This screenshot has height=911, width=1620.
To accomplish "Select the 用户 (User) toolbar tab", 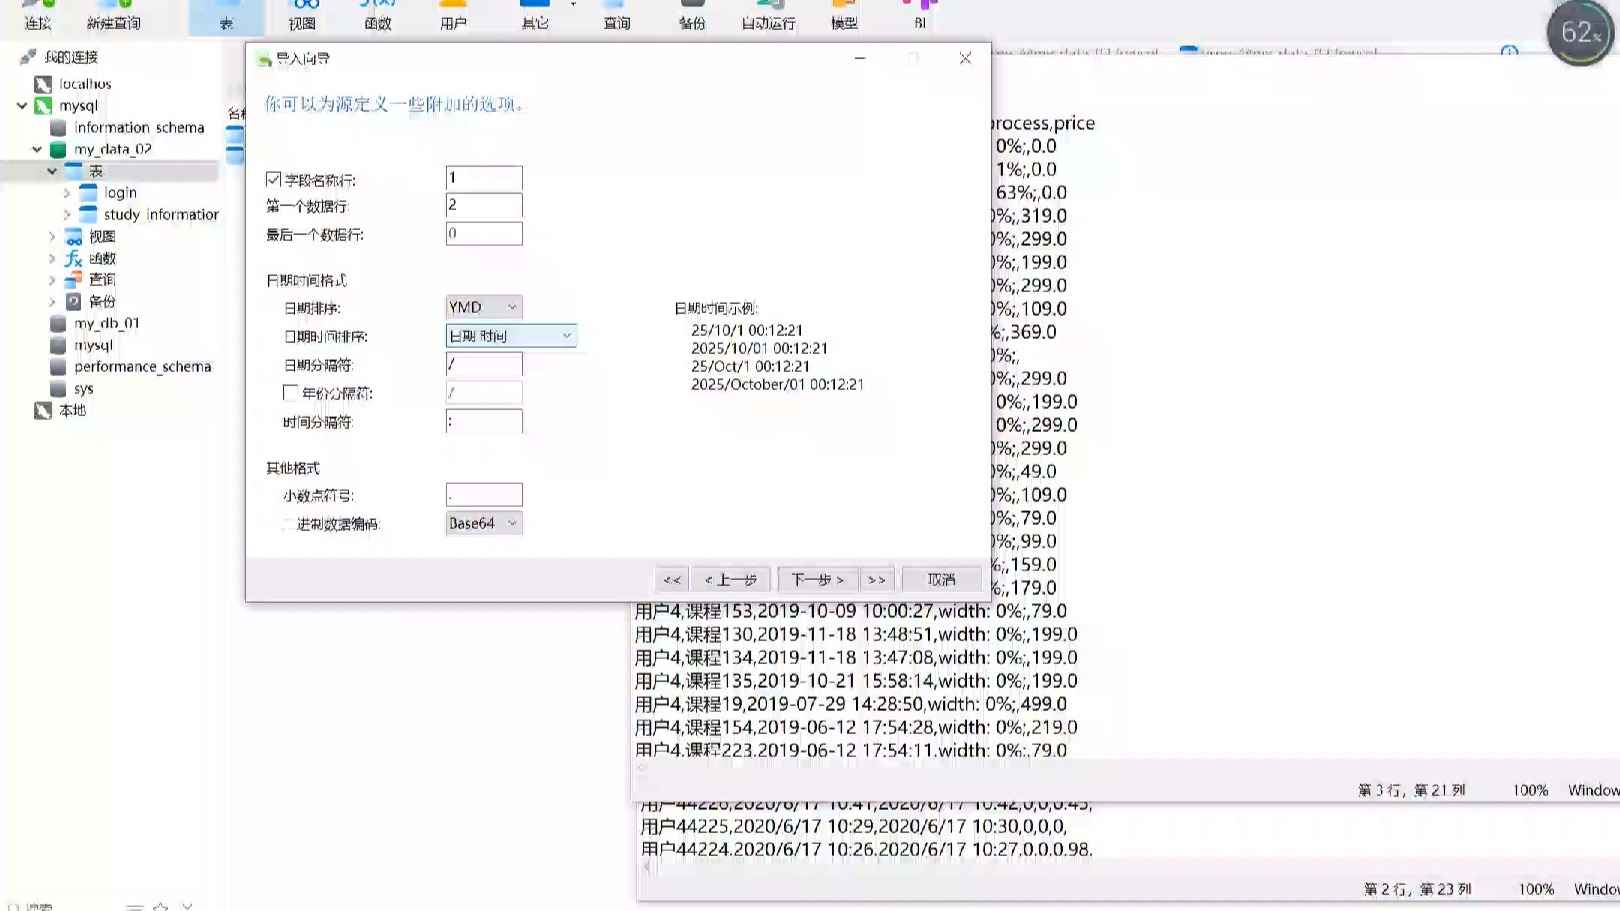I will pyautogui.click(x=453, y=15).
